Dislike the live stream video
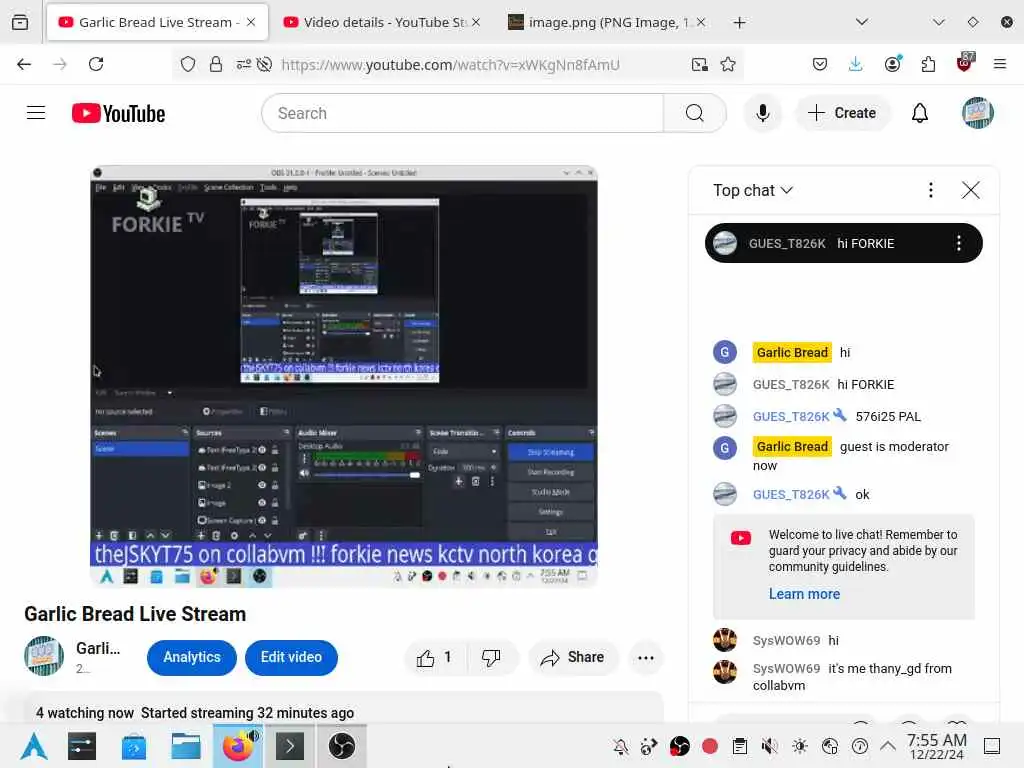Viewport: 1024px width, 768px height. click(x=491, y=658)
